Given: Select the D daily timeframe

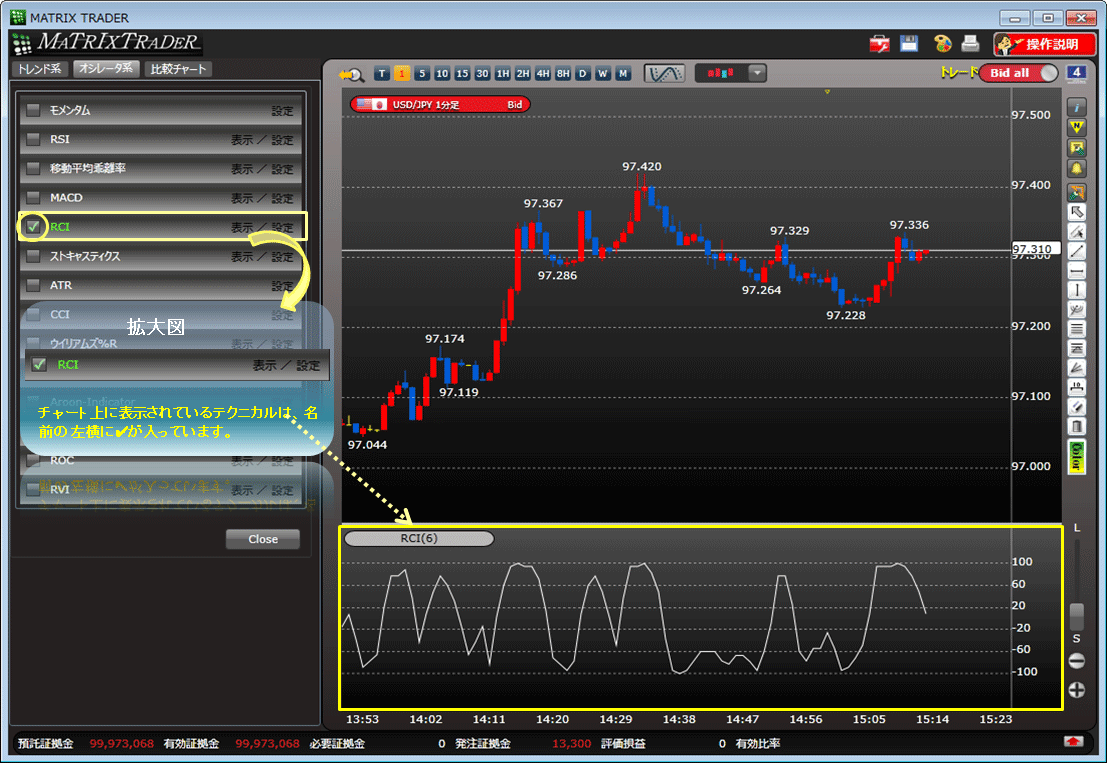Looking at the screenshot, I should coord(582,73).
